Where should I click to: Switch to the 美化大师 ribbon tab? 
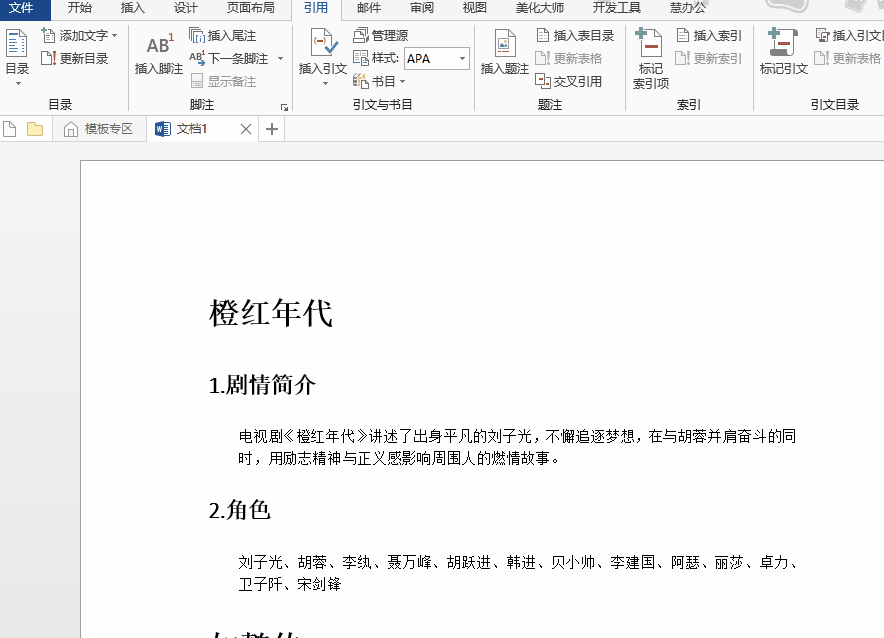click(x=540, y=8)
